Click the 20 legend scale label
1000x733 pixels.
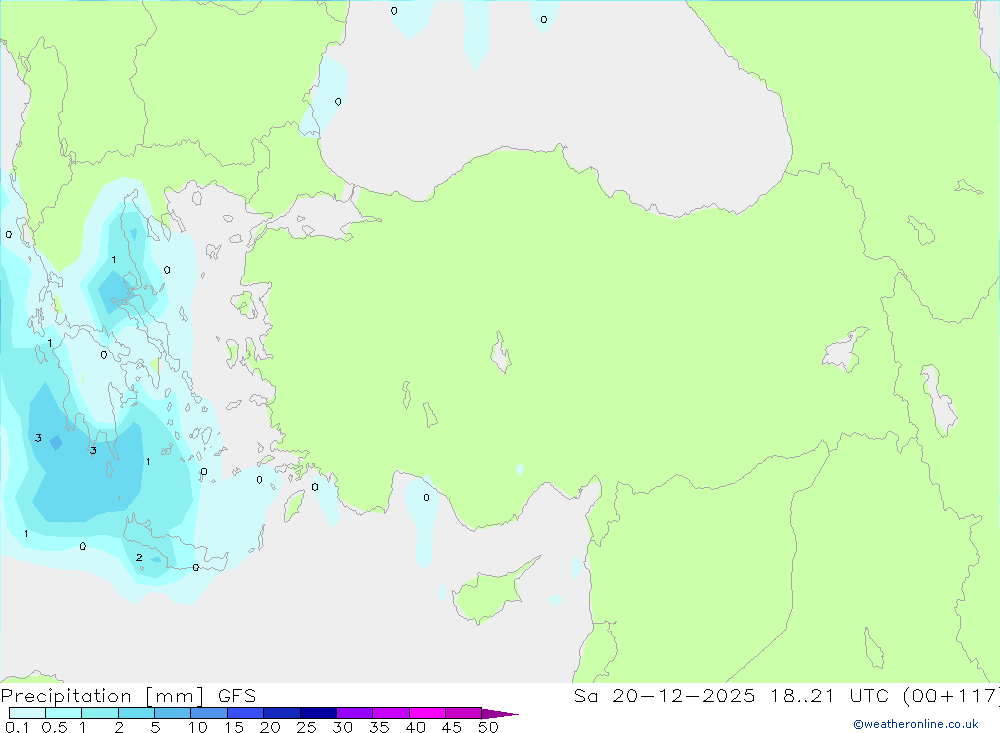coord(270,727)
